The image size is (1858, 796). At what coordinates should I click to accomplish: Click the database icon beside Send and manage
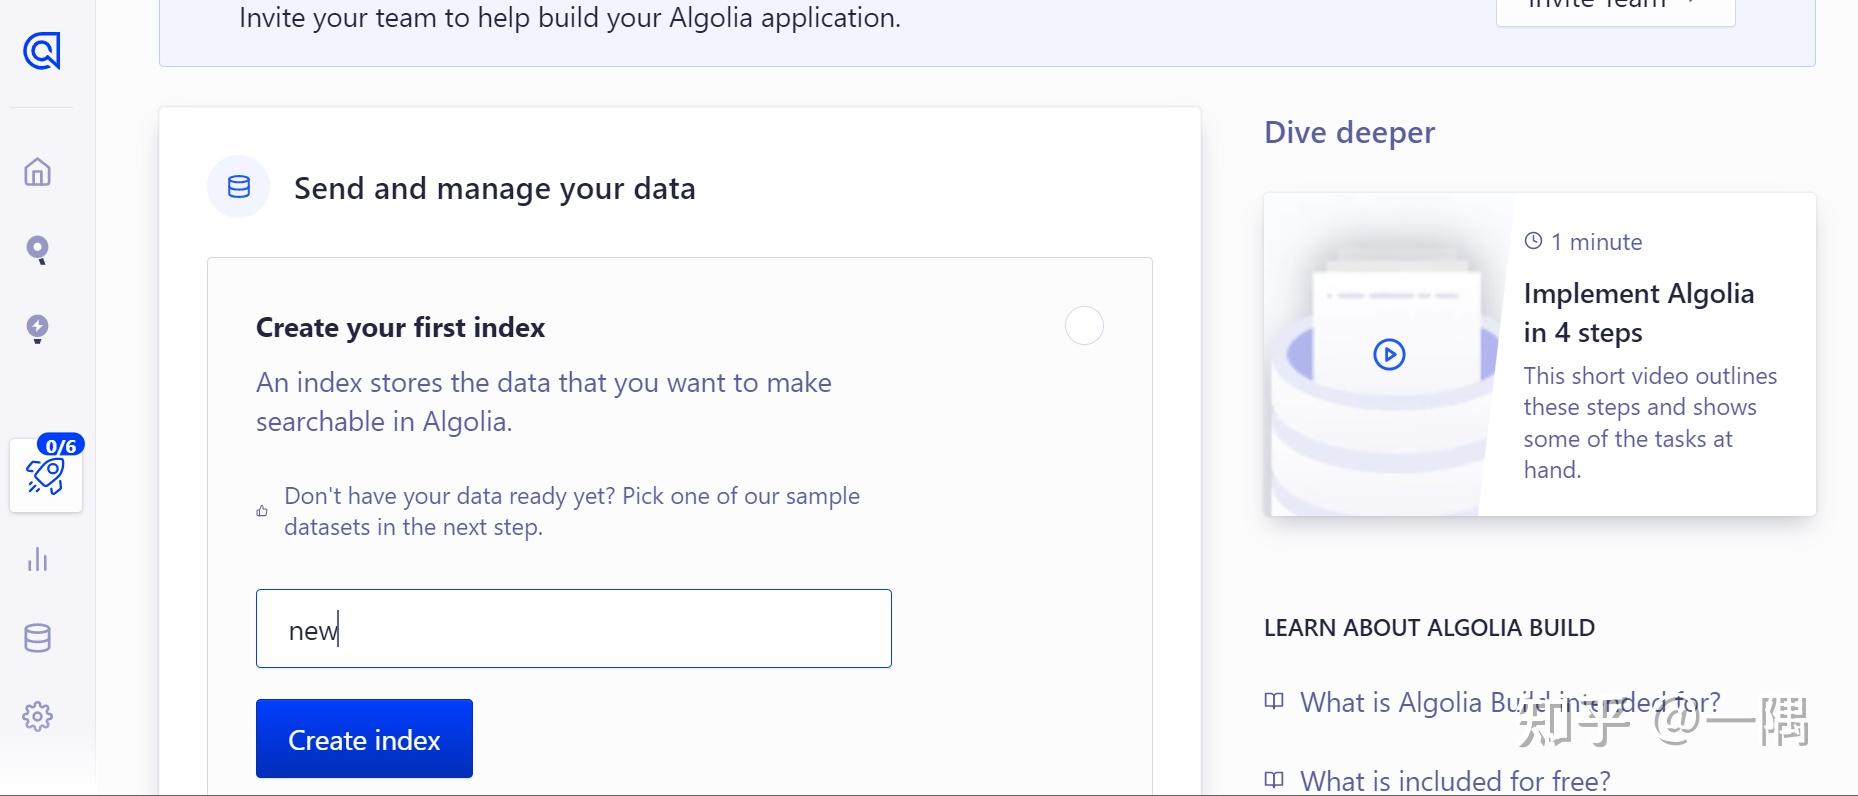[239, 187]
